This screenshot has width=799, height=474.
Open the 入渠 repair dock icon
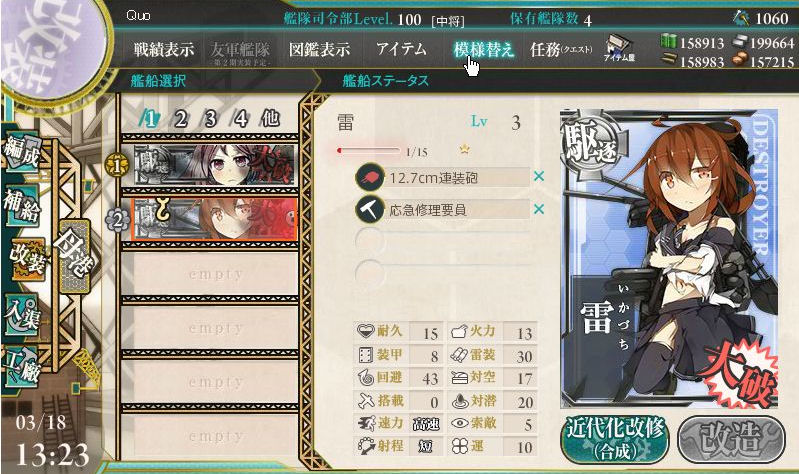[22, 314]
